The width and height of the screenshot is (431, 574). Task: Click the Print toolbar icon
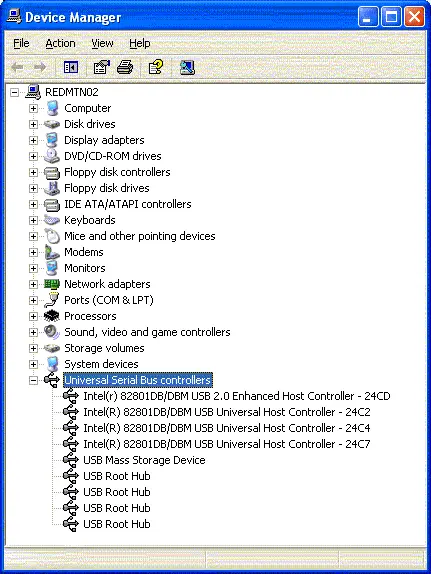(125, 67)
